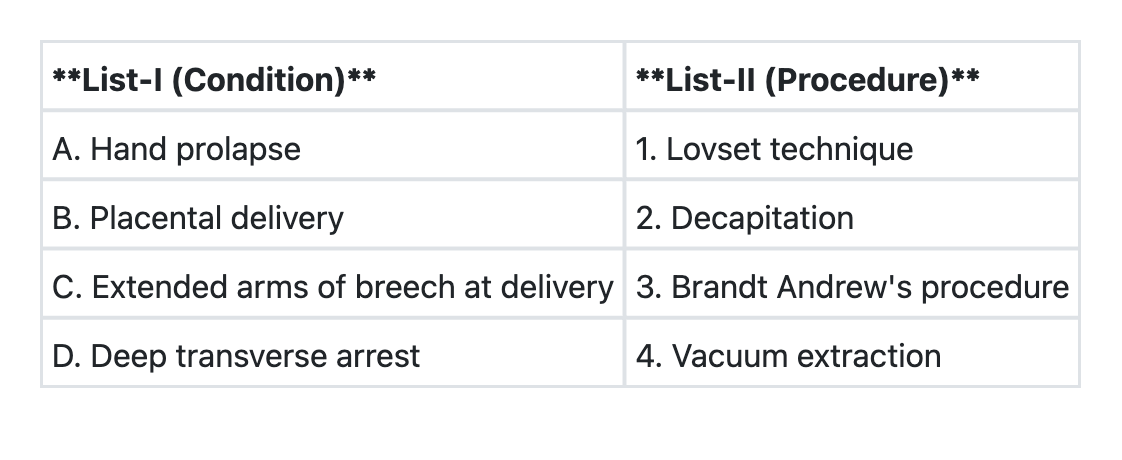
Task: Click the '3. Brandt Andrew's procedure' cell
Action: point(852,287)
